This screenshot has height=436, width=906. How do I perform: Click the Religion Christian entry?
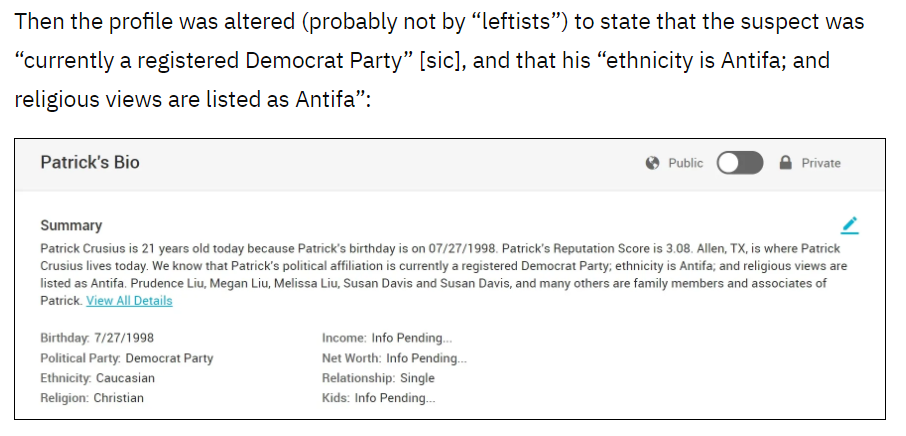tap(92, 398)
